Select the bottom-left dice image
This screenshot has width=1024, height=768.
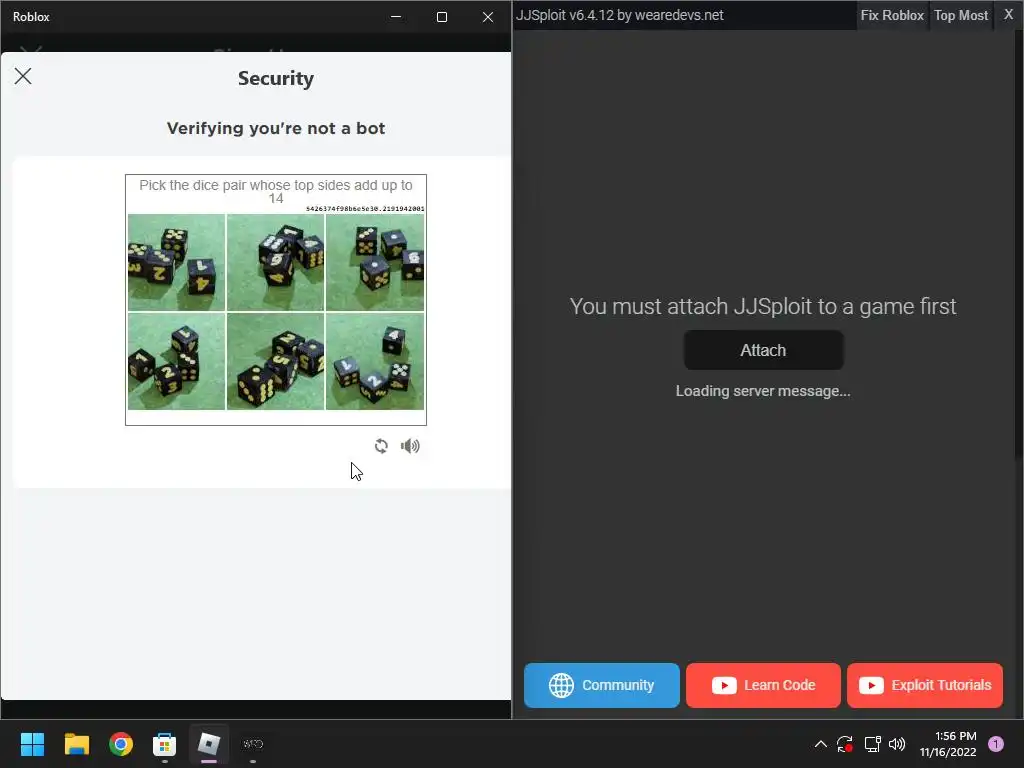pos(176,361)
